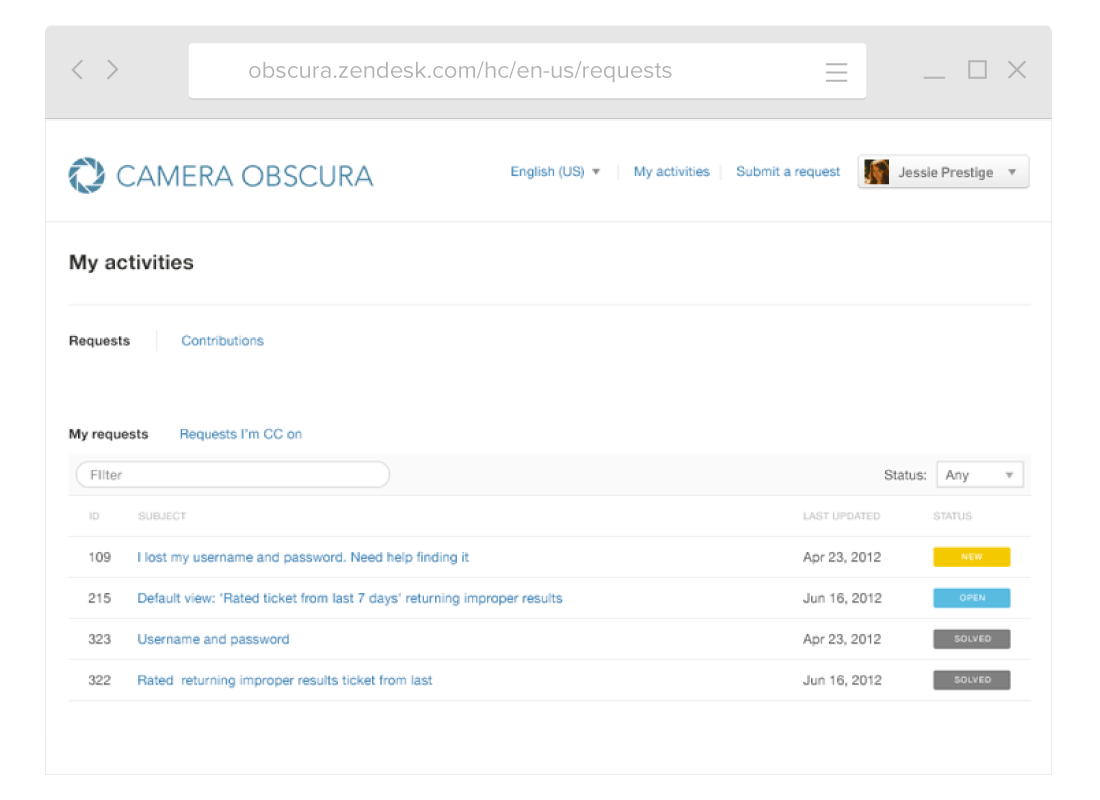Click Submit a request
Viewport: 1100px width, 800px height.
click(x=788, y=171)
